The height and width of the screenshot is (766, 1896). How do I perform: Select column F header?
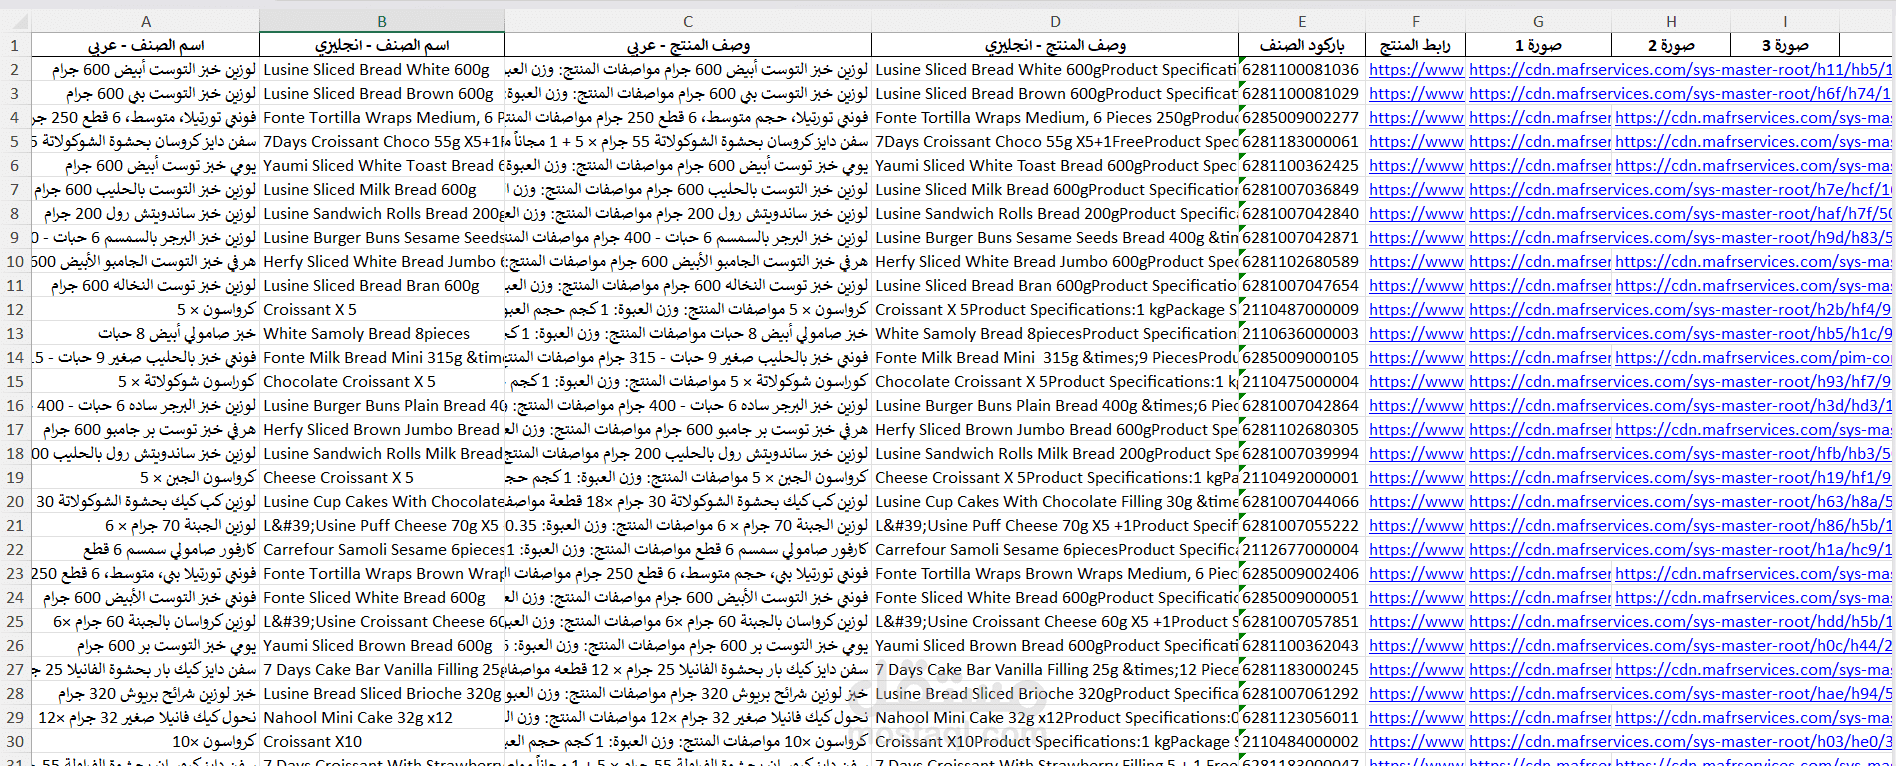[1416, 21]
